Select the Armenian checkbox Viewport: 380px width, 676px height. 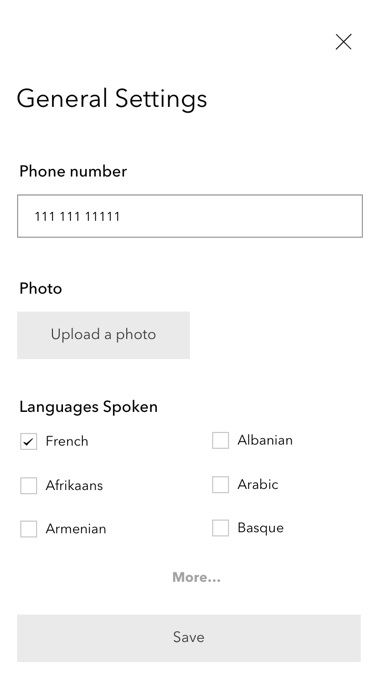pyautogui.click(x=28, y=529)
